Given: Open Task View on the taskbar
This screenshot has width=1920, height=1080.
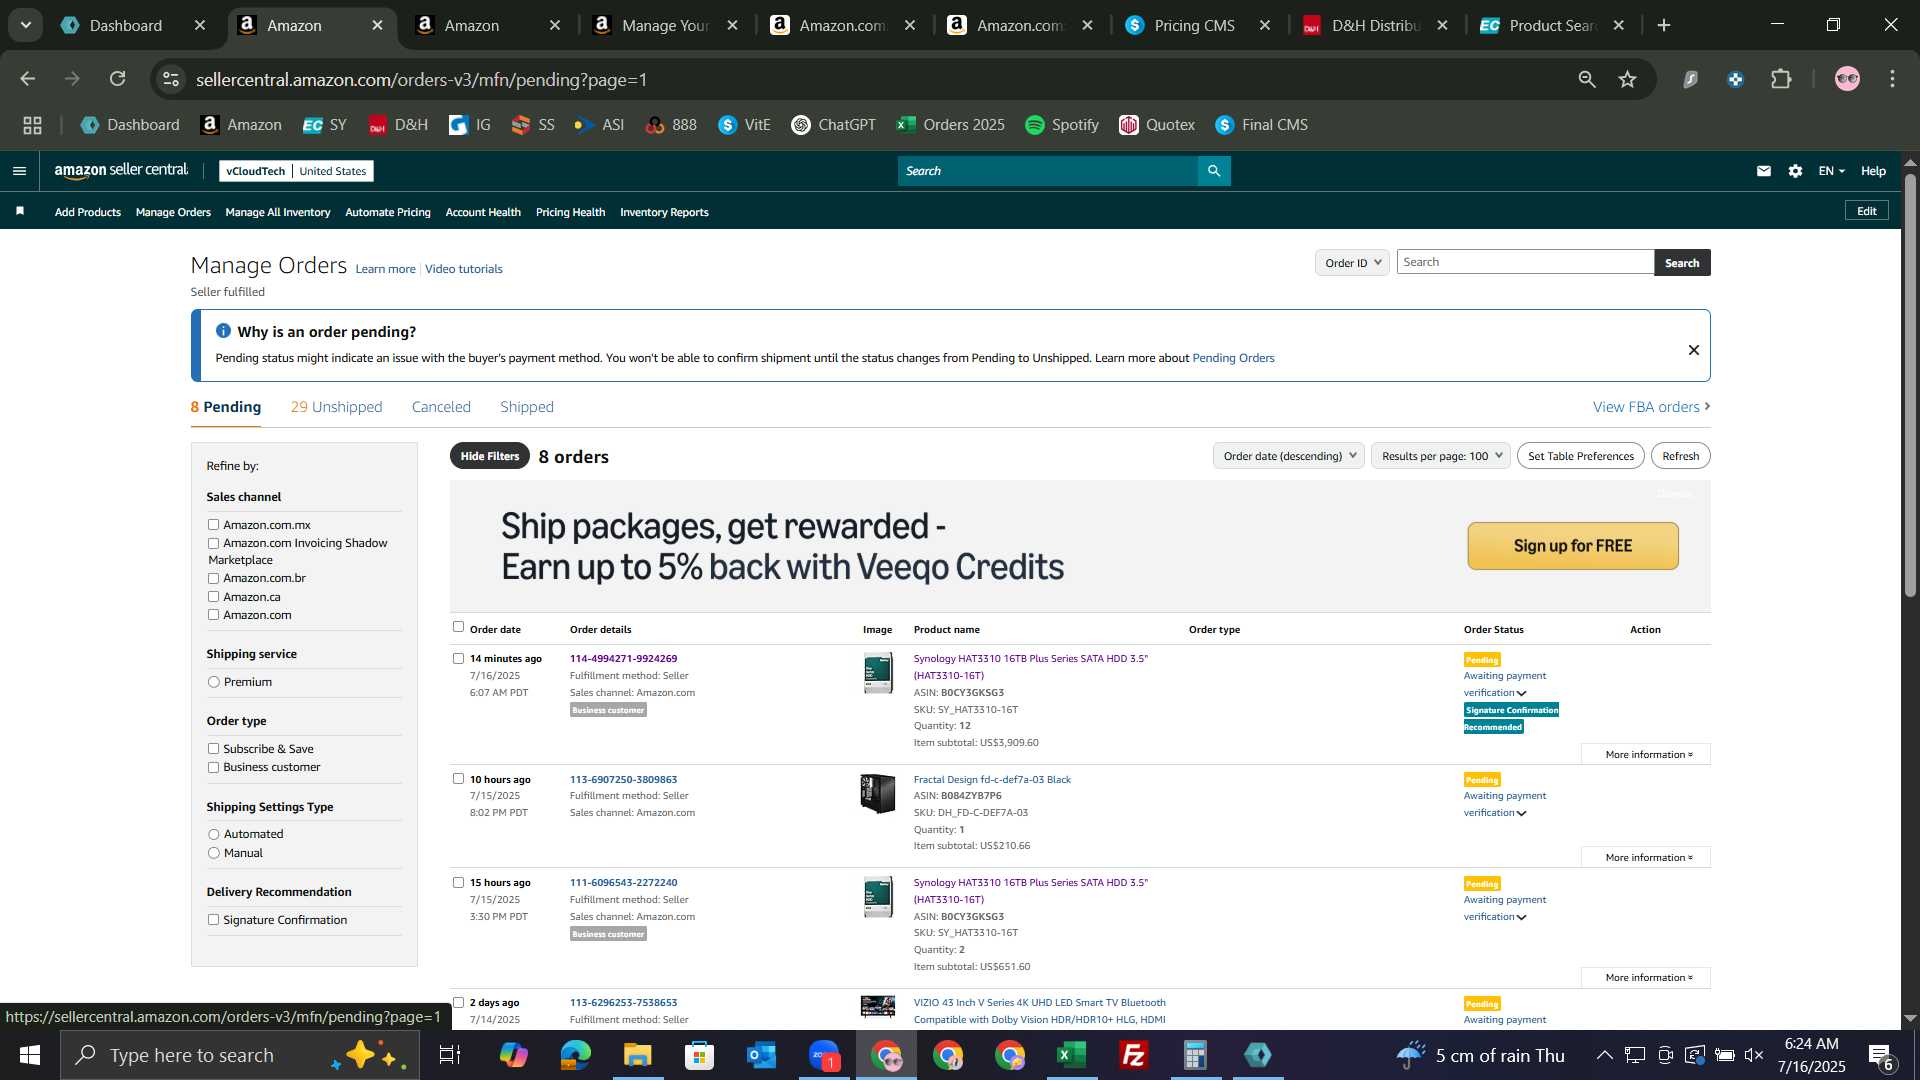Looking at the screenshot, I should point(450,1055).
